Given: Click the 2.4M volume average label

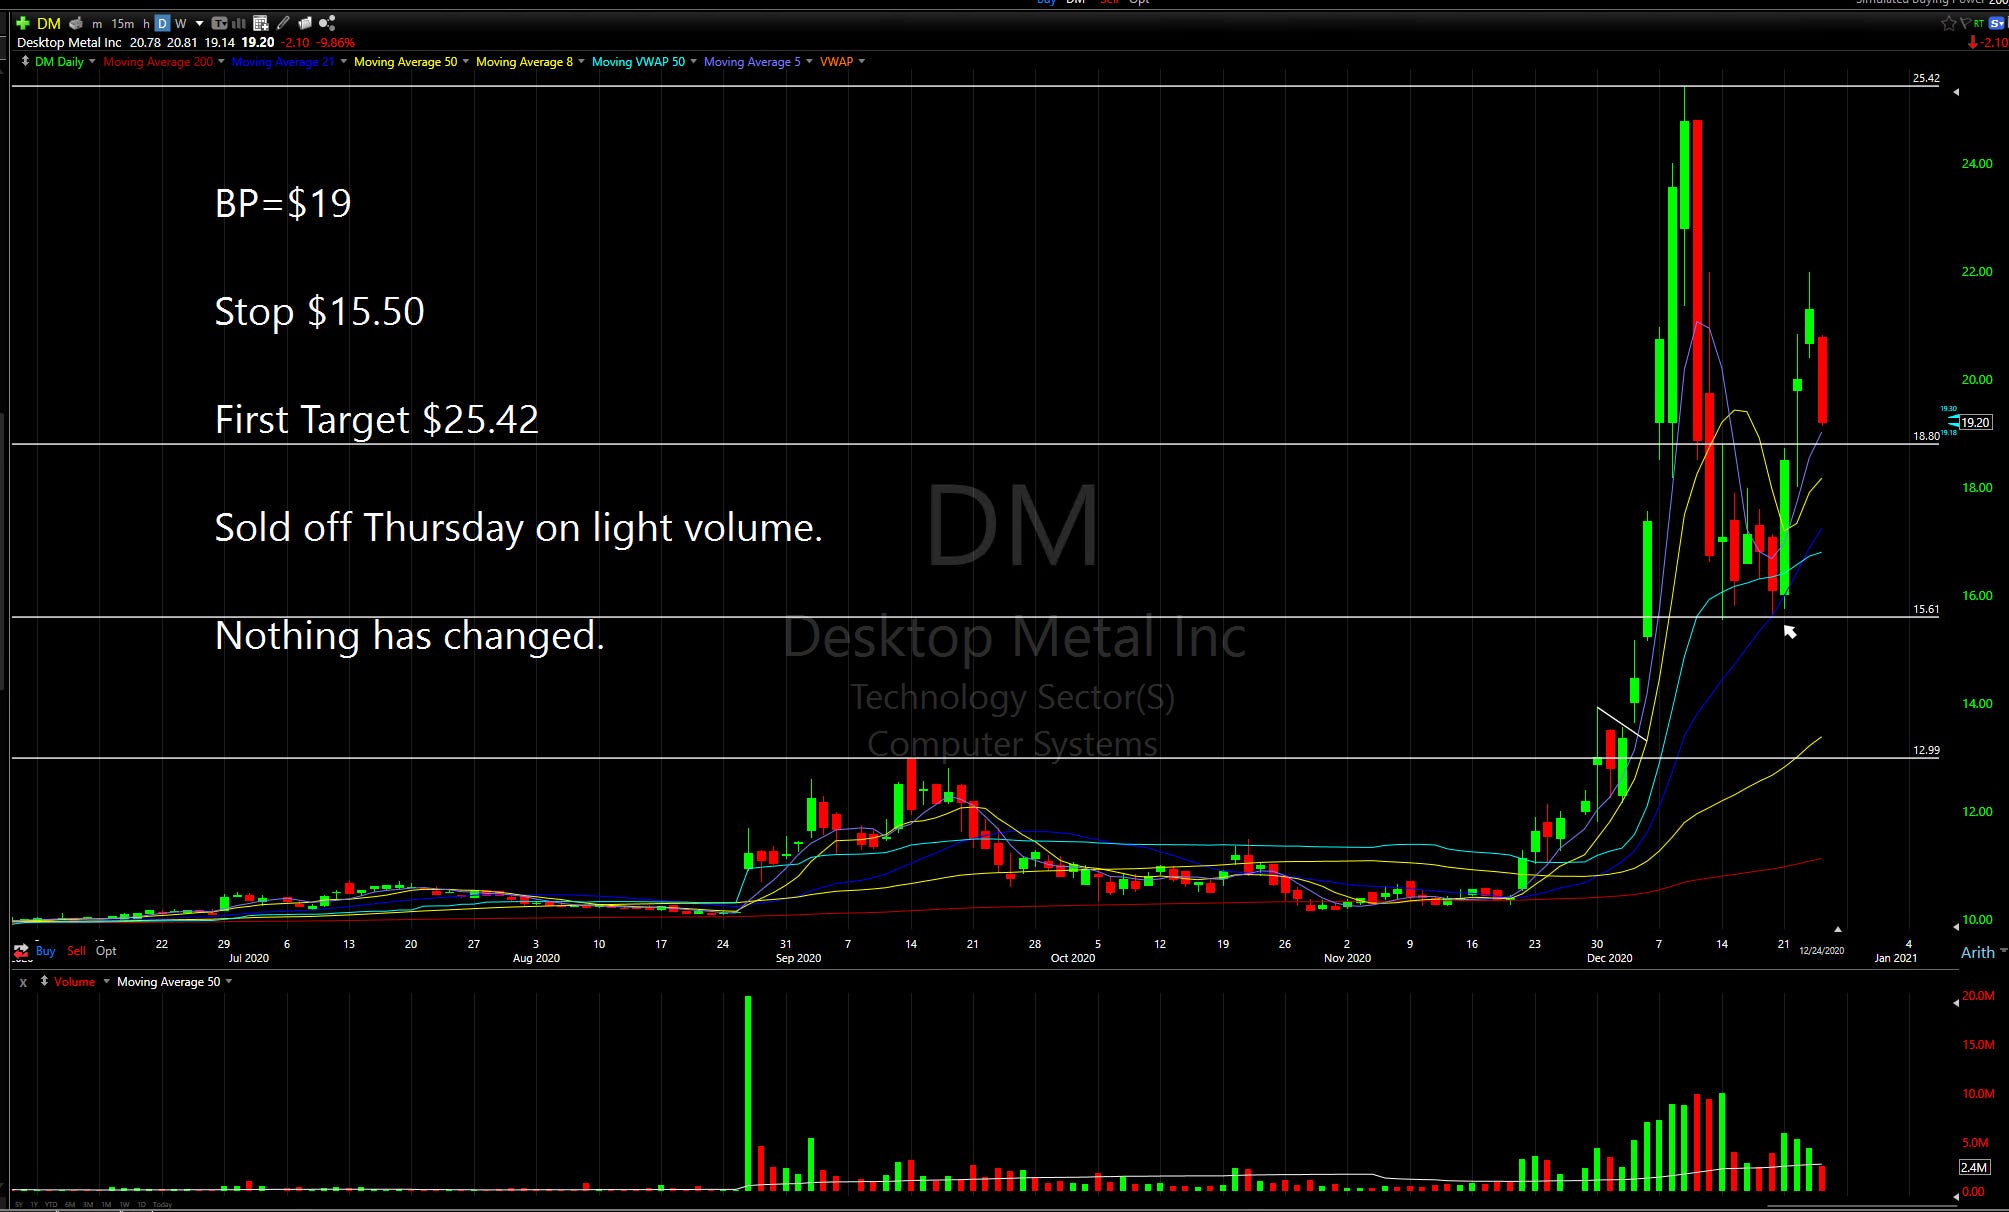Looking at the screenshot, I should 1974,1167.
